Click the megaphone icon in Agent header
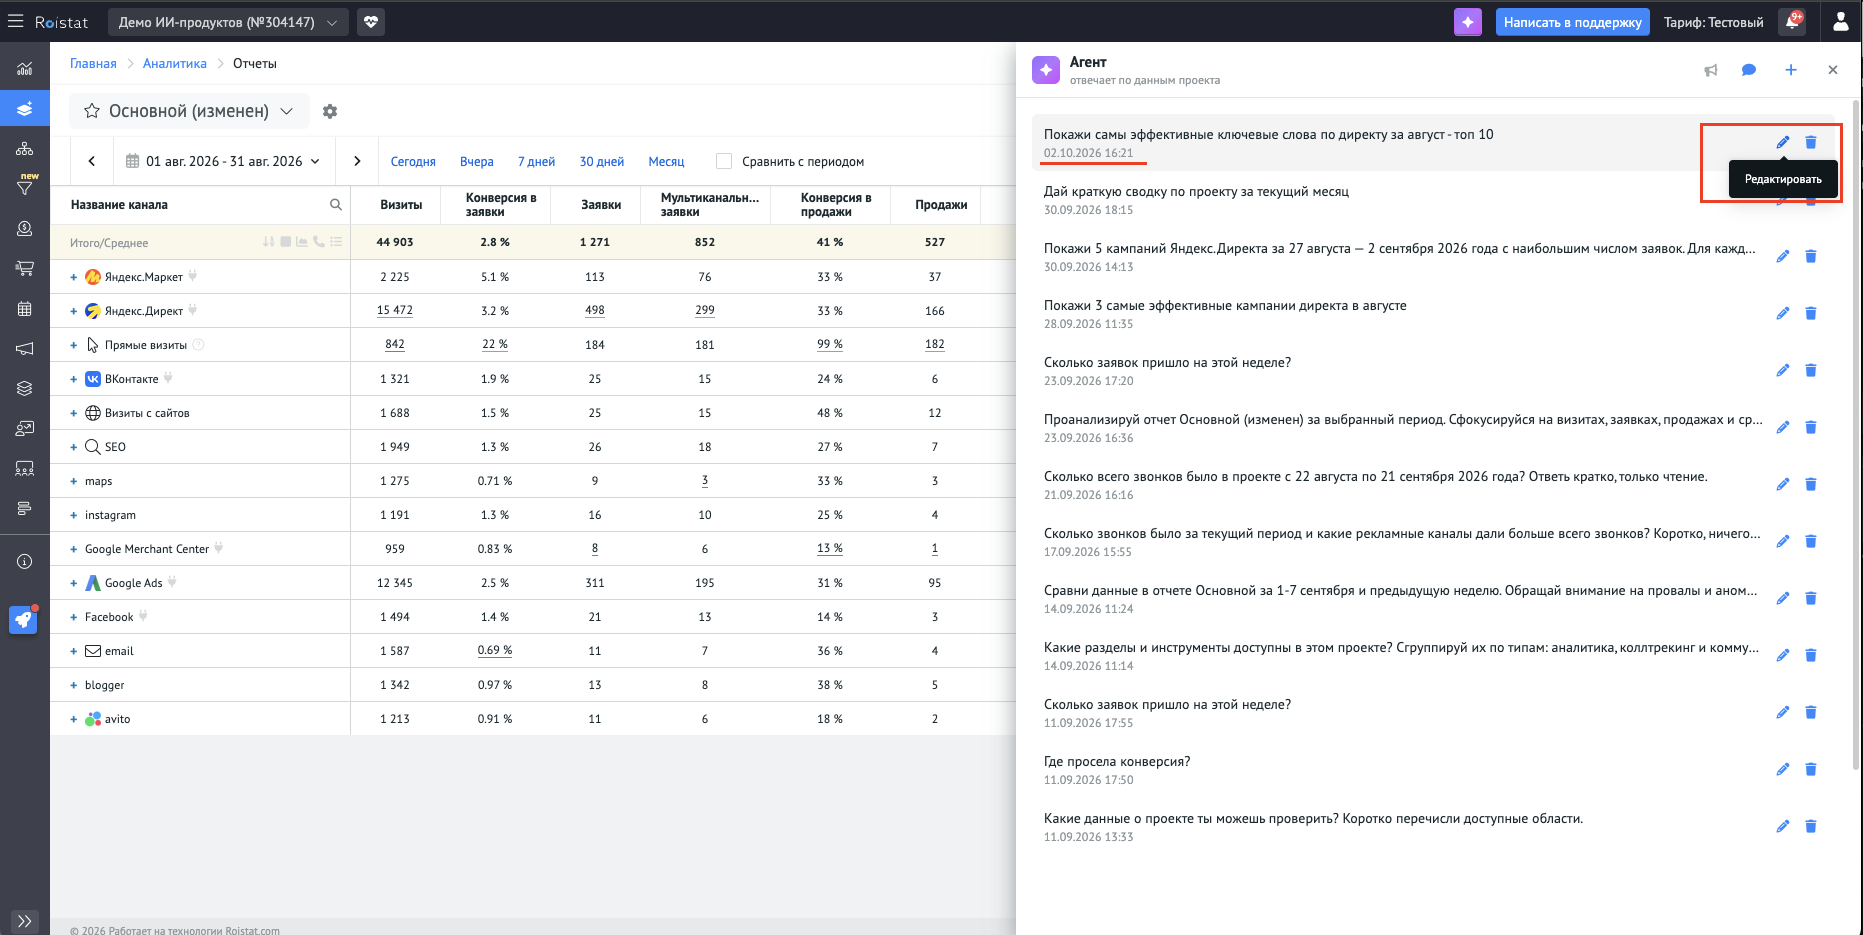The height and width of the screenshot is (935, 1863). pos(1710,70)
